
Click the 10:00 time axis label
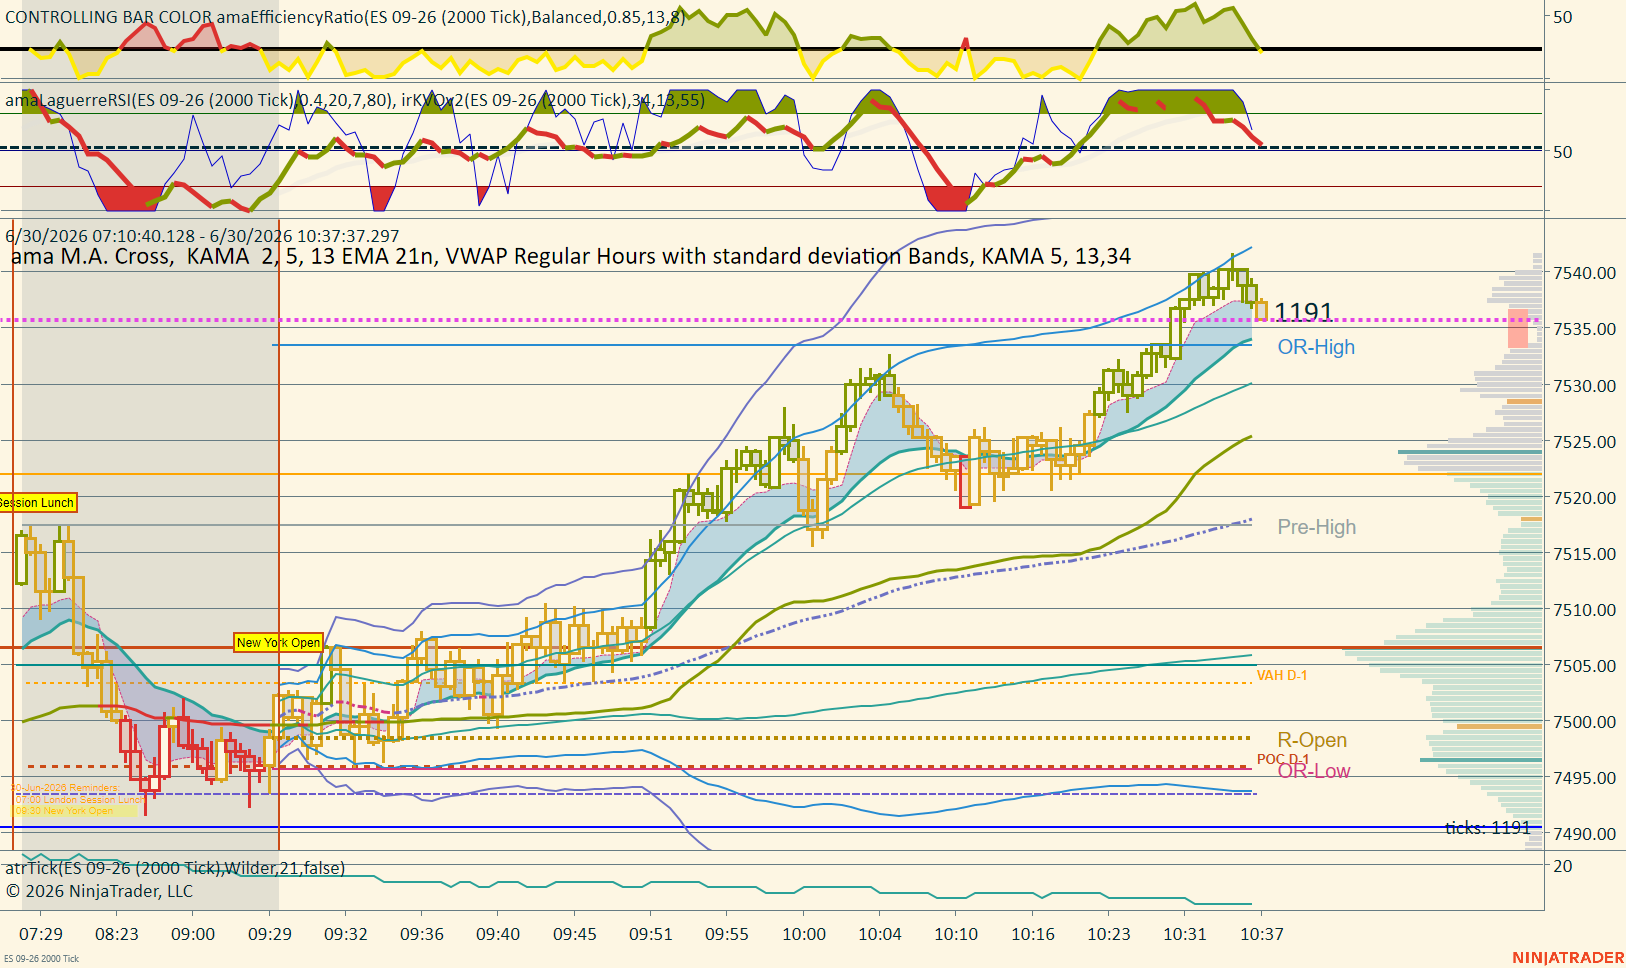tap(804, 934)
